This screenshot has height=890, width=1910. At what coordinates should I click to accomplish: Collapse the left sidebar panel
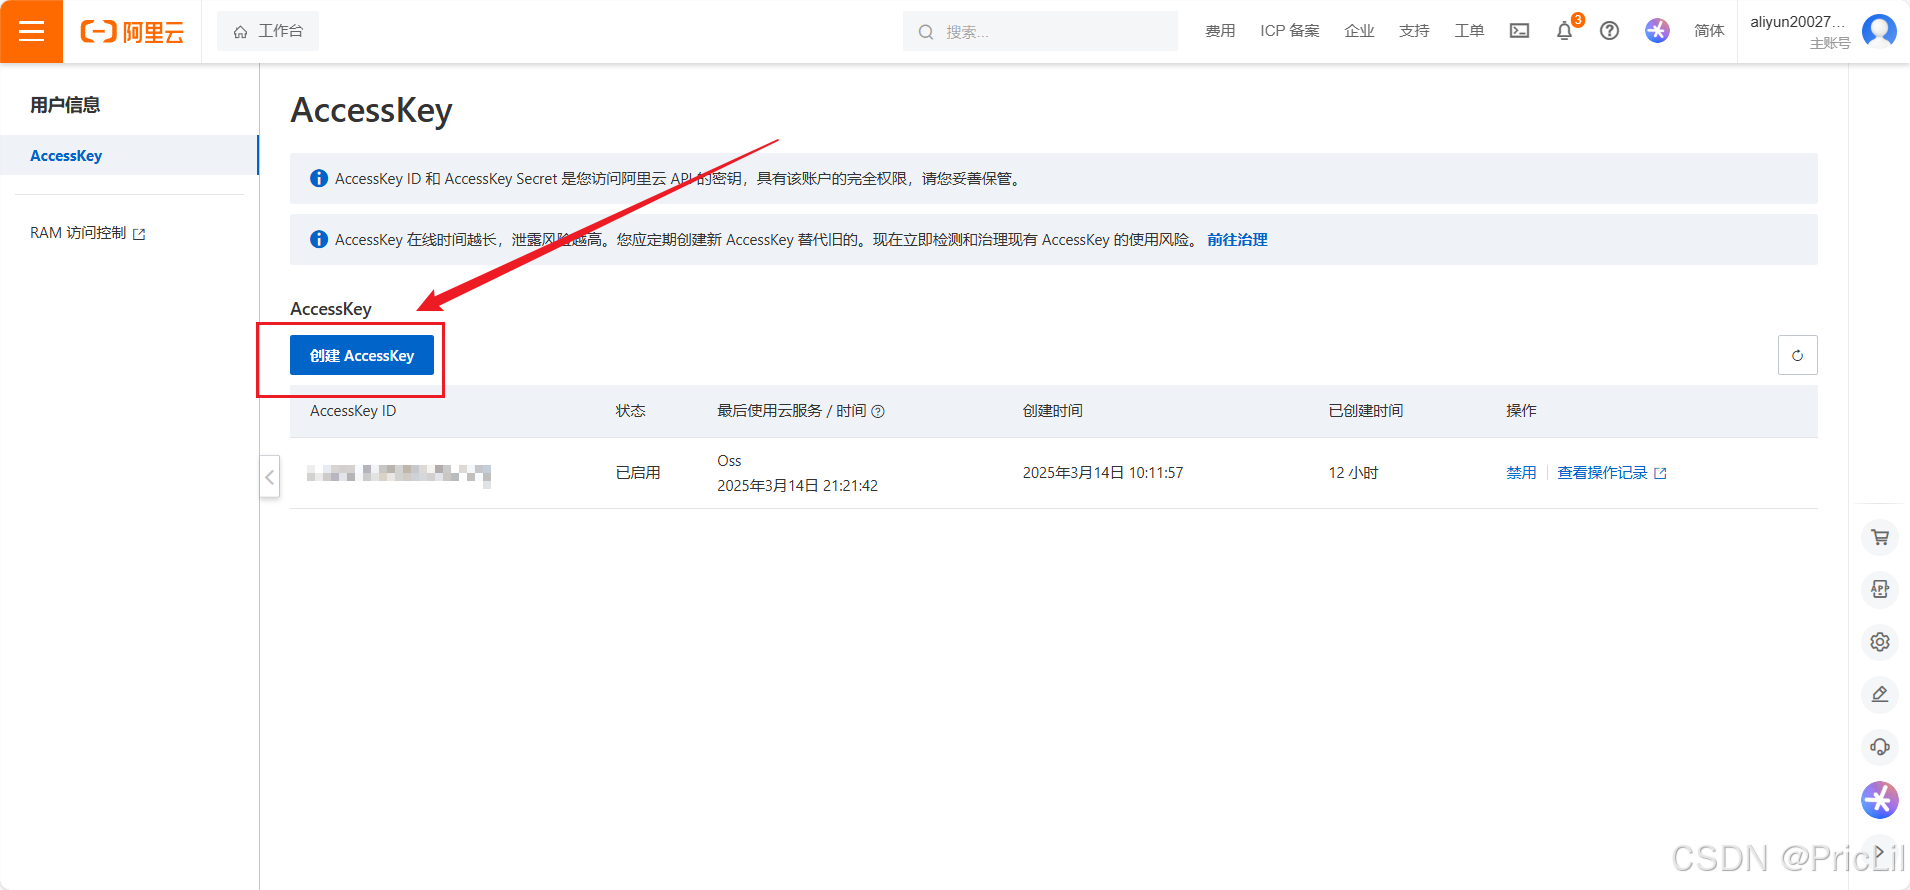tap(270, 477)
